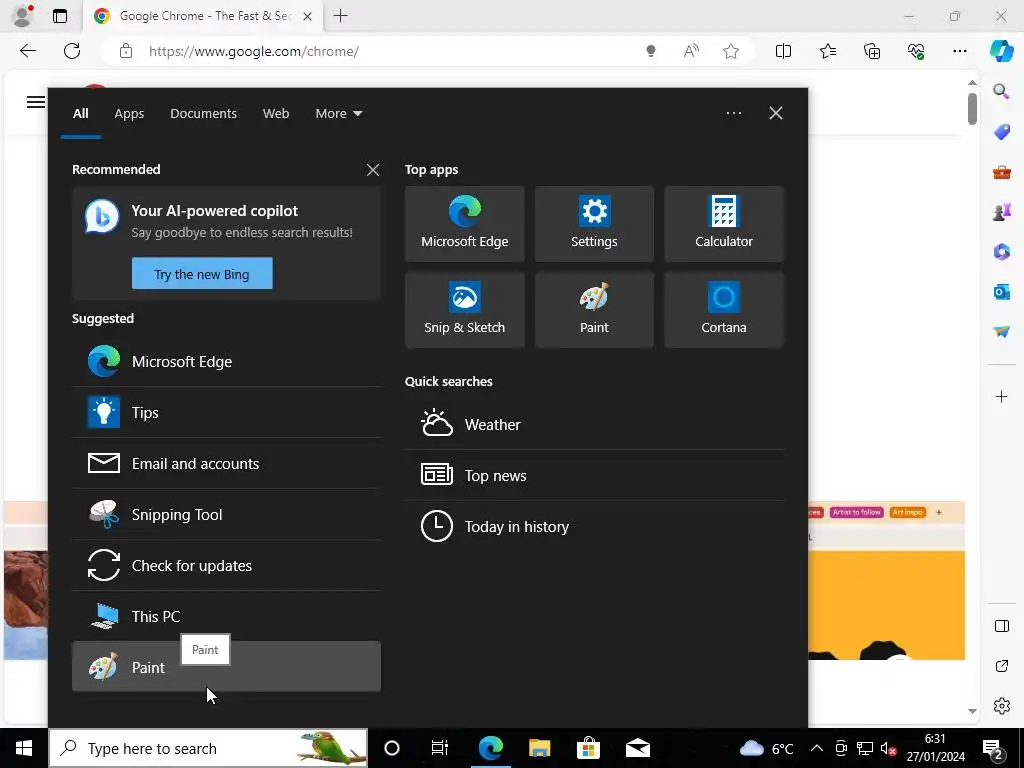Open Drop icon in sidebar
1024x768 pixels.
pyautogui.click(x=1001, y=332)
